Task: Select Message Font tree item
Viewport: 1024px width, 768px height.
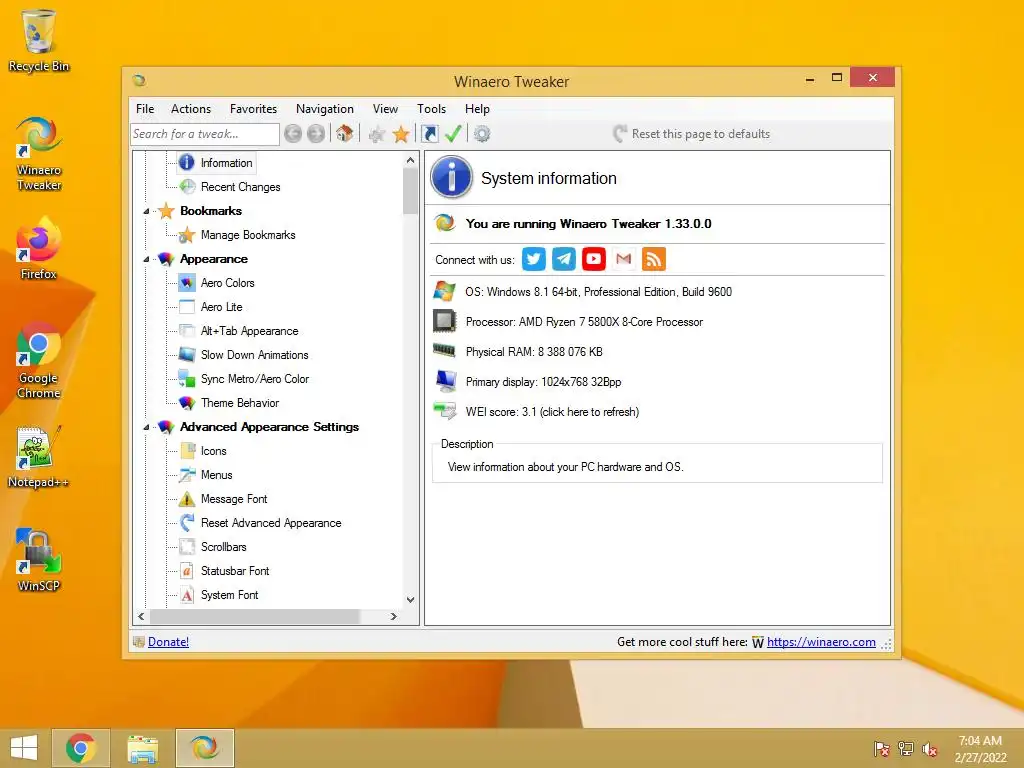Action: pyautogui.click(x=234, y=499)
